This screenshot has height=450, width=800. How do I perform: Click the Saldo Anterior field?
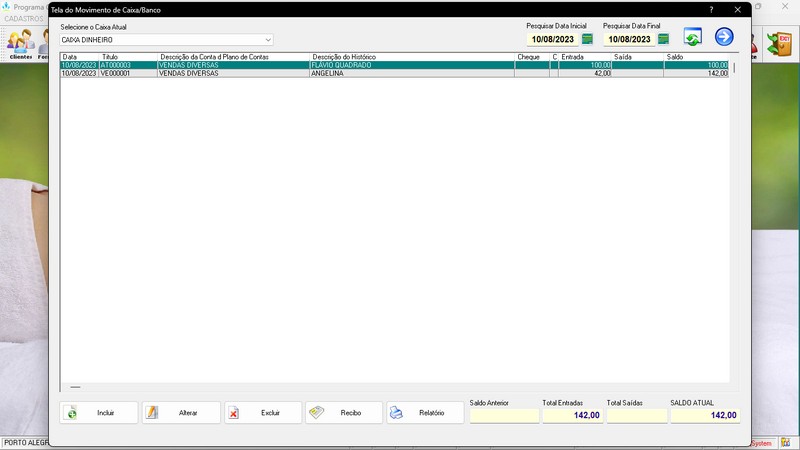point(504,415)
